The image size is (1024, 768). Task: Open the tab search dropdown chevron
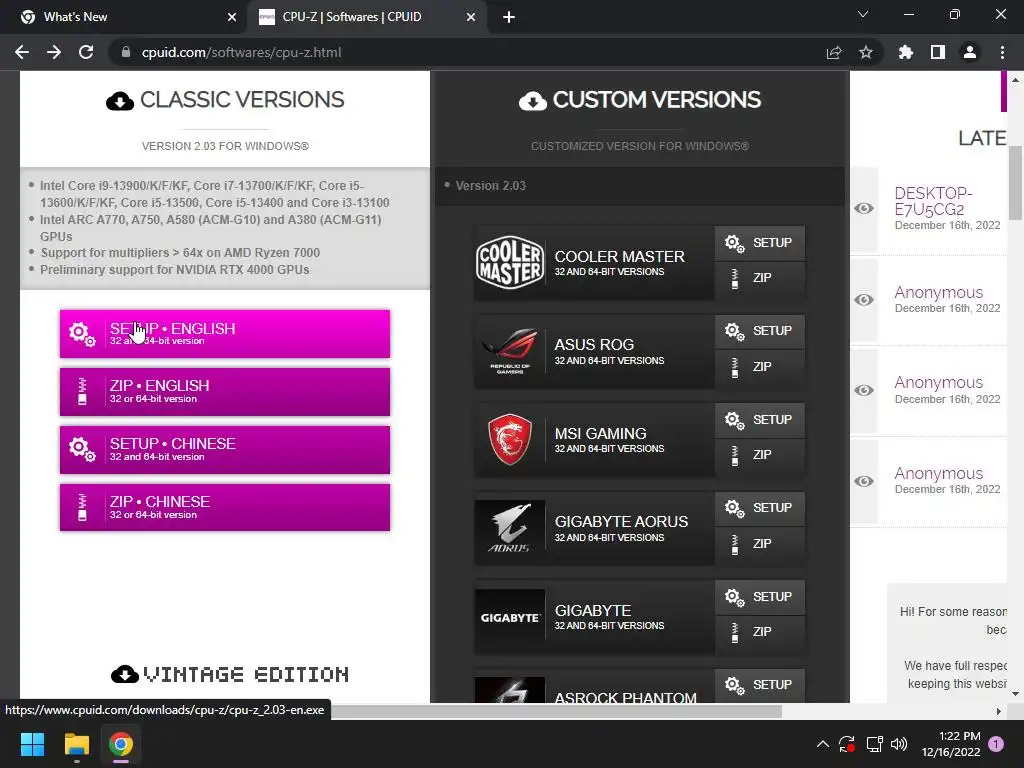863,14
